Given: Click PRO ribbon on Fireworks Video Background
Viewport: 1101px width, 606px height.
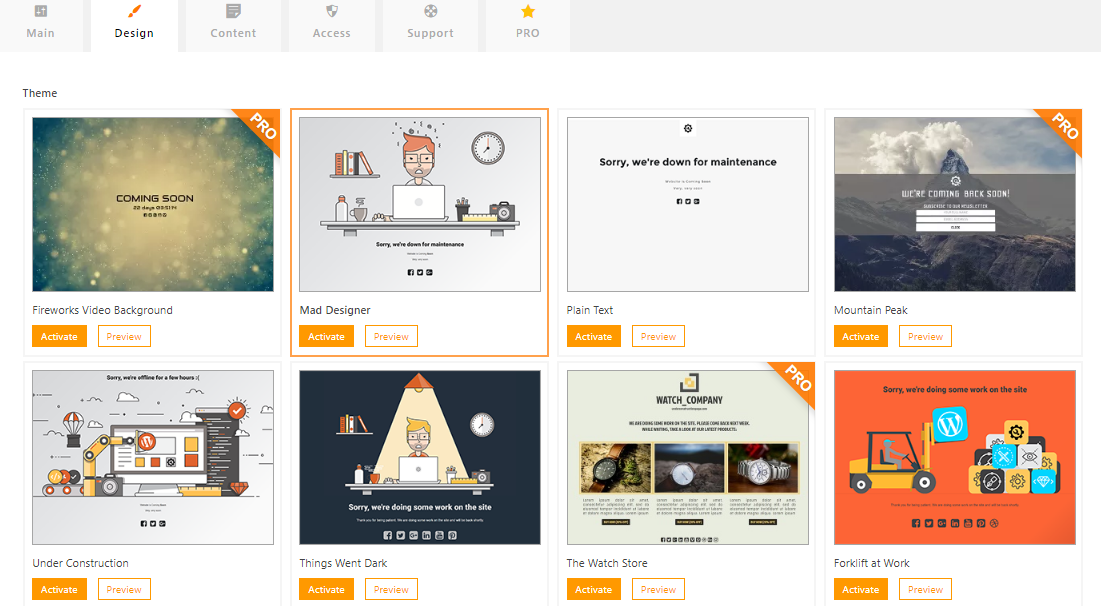Looking at the screenshot, I should (261, 128).
